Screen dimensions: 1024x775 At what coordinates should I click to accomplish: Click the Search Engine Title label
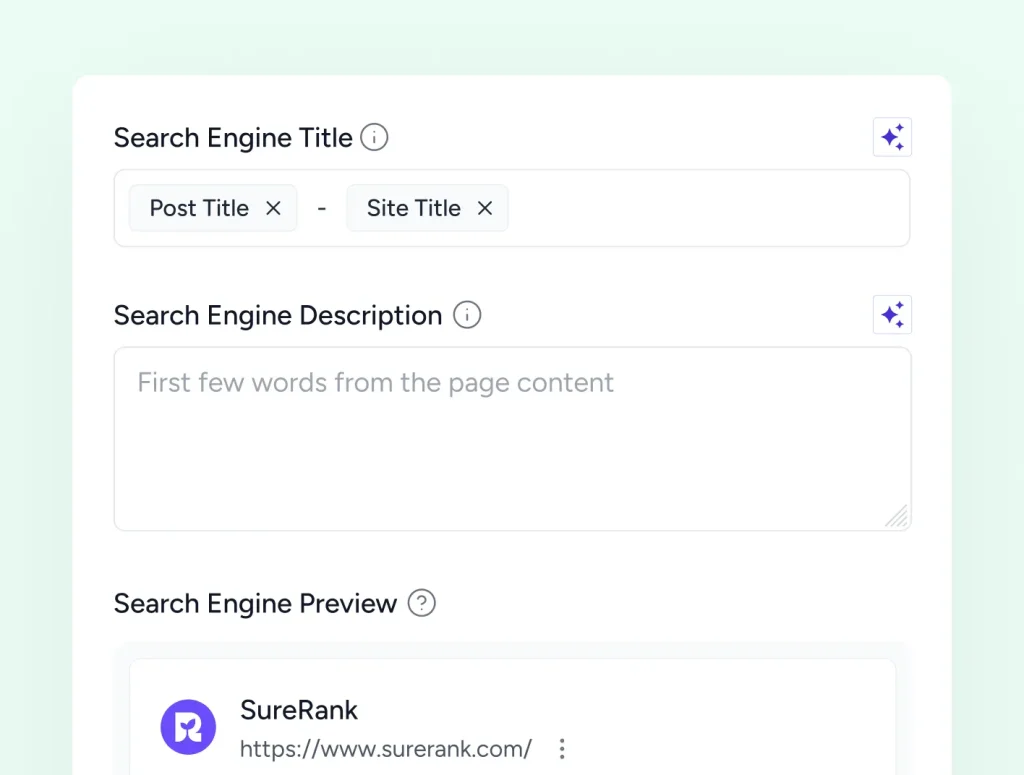pyautogui.click(x=233, y=137)
